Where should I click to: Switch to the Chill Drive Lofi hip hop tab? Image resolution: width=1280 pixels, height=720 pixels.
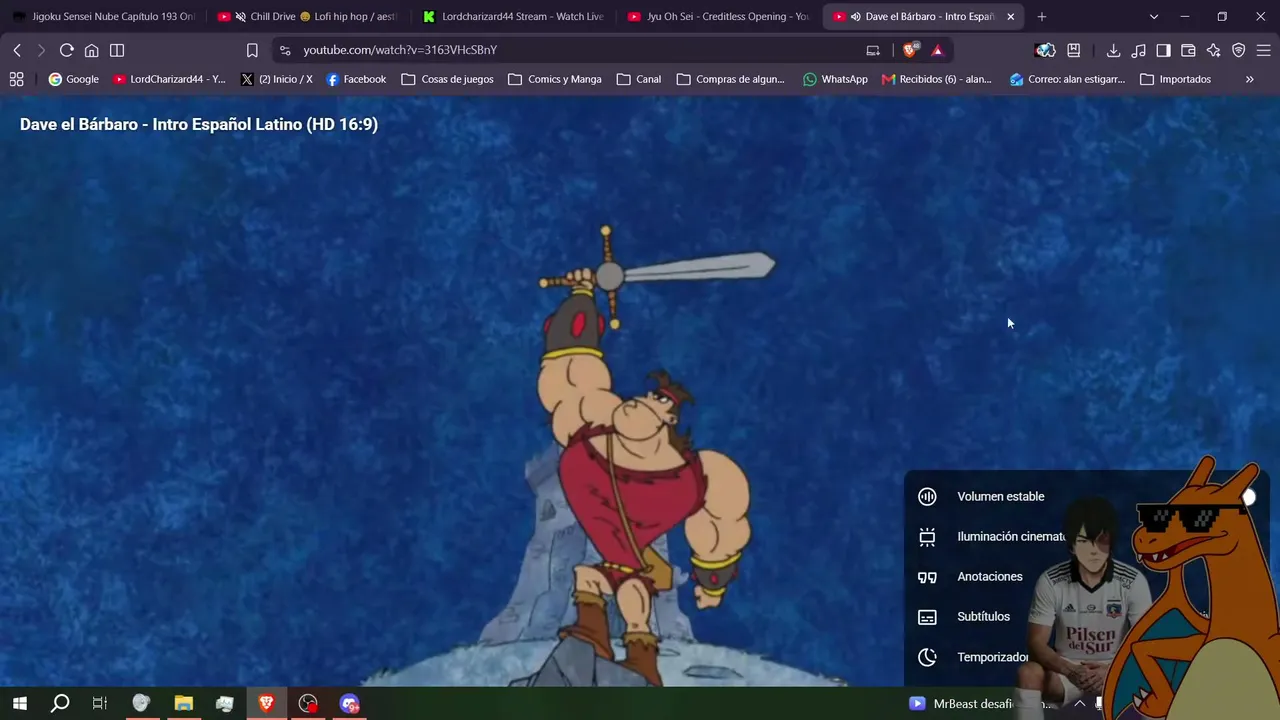click(x=308, y=17)
